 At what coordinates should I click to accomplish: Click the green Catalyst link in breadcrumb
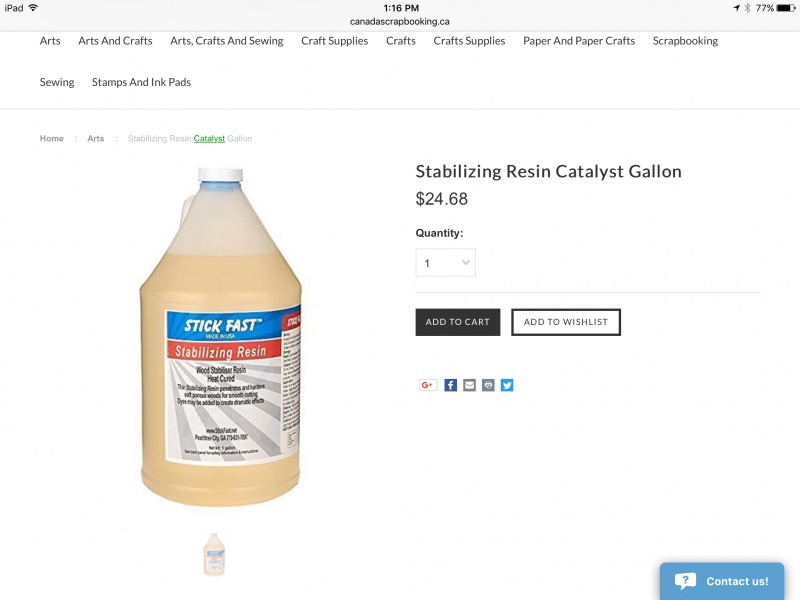click(209, 139)
